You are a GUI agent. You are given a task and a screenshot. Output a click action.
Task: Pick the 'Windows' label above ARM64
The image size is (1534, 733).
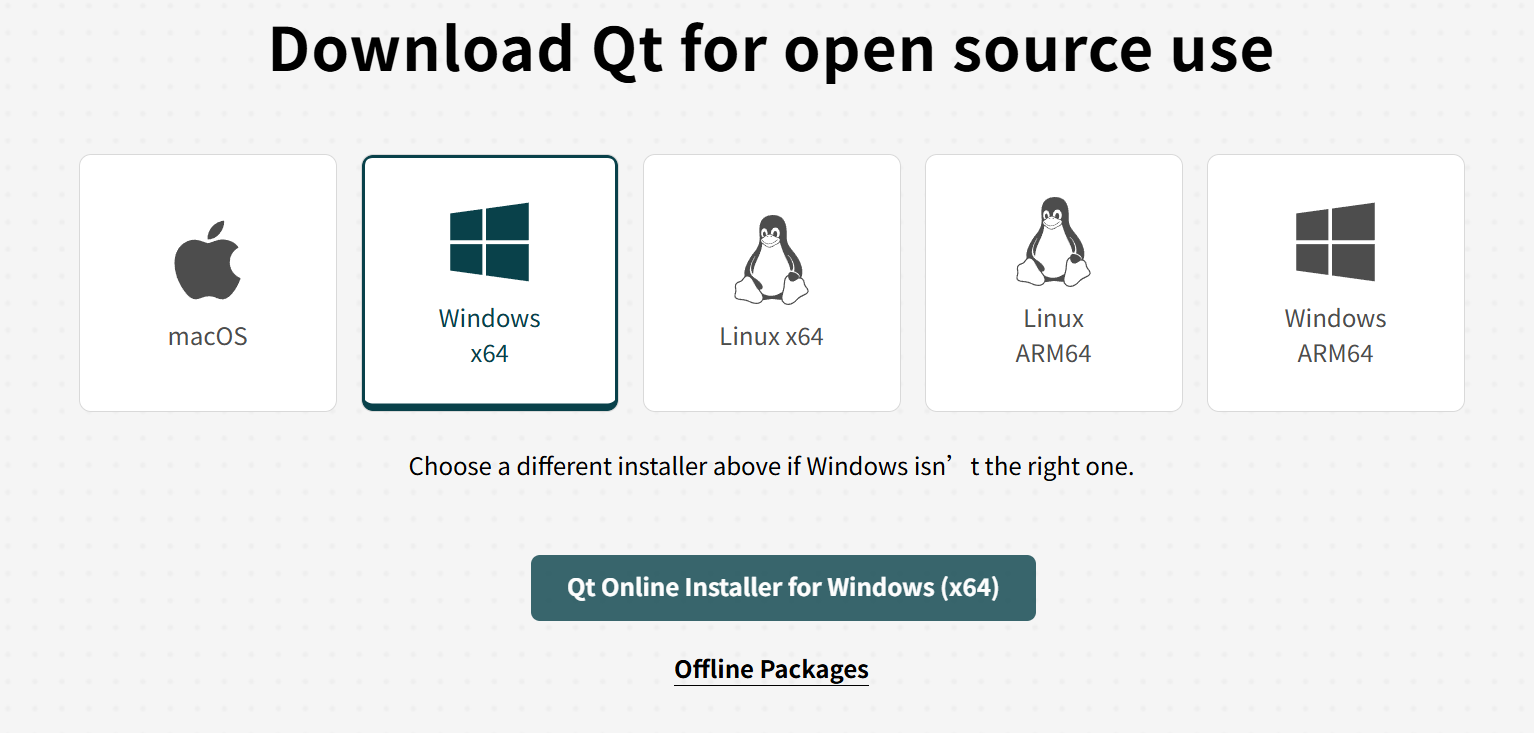pos(1336,318)
